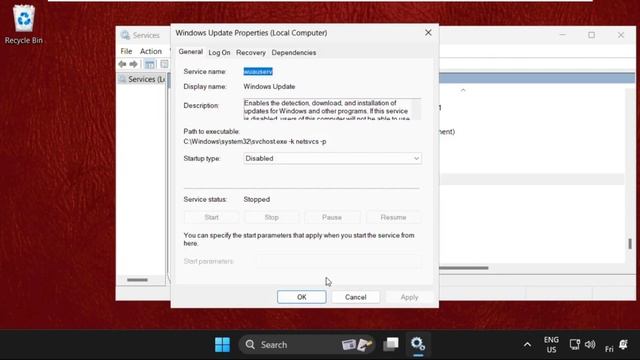Image resolution: width=640 pixels, height=360 pixels.
Task: Click the Resume service button
Action: tap(393, 218)
